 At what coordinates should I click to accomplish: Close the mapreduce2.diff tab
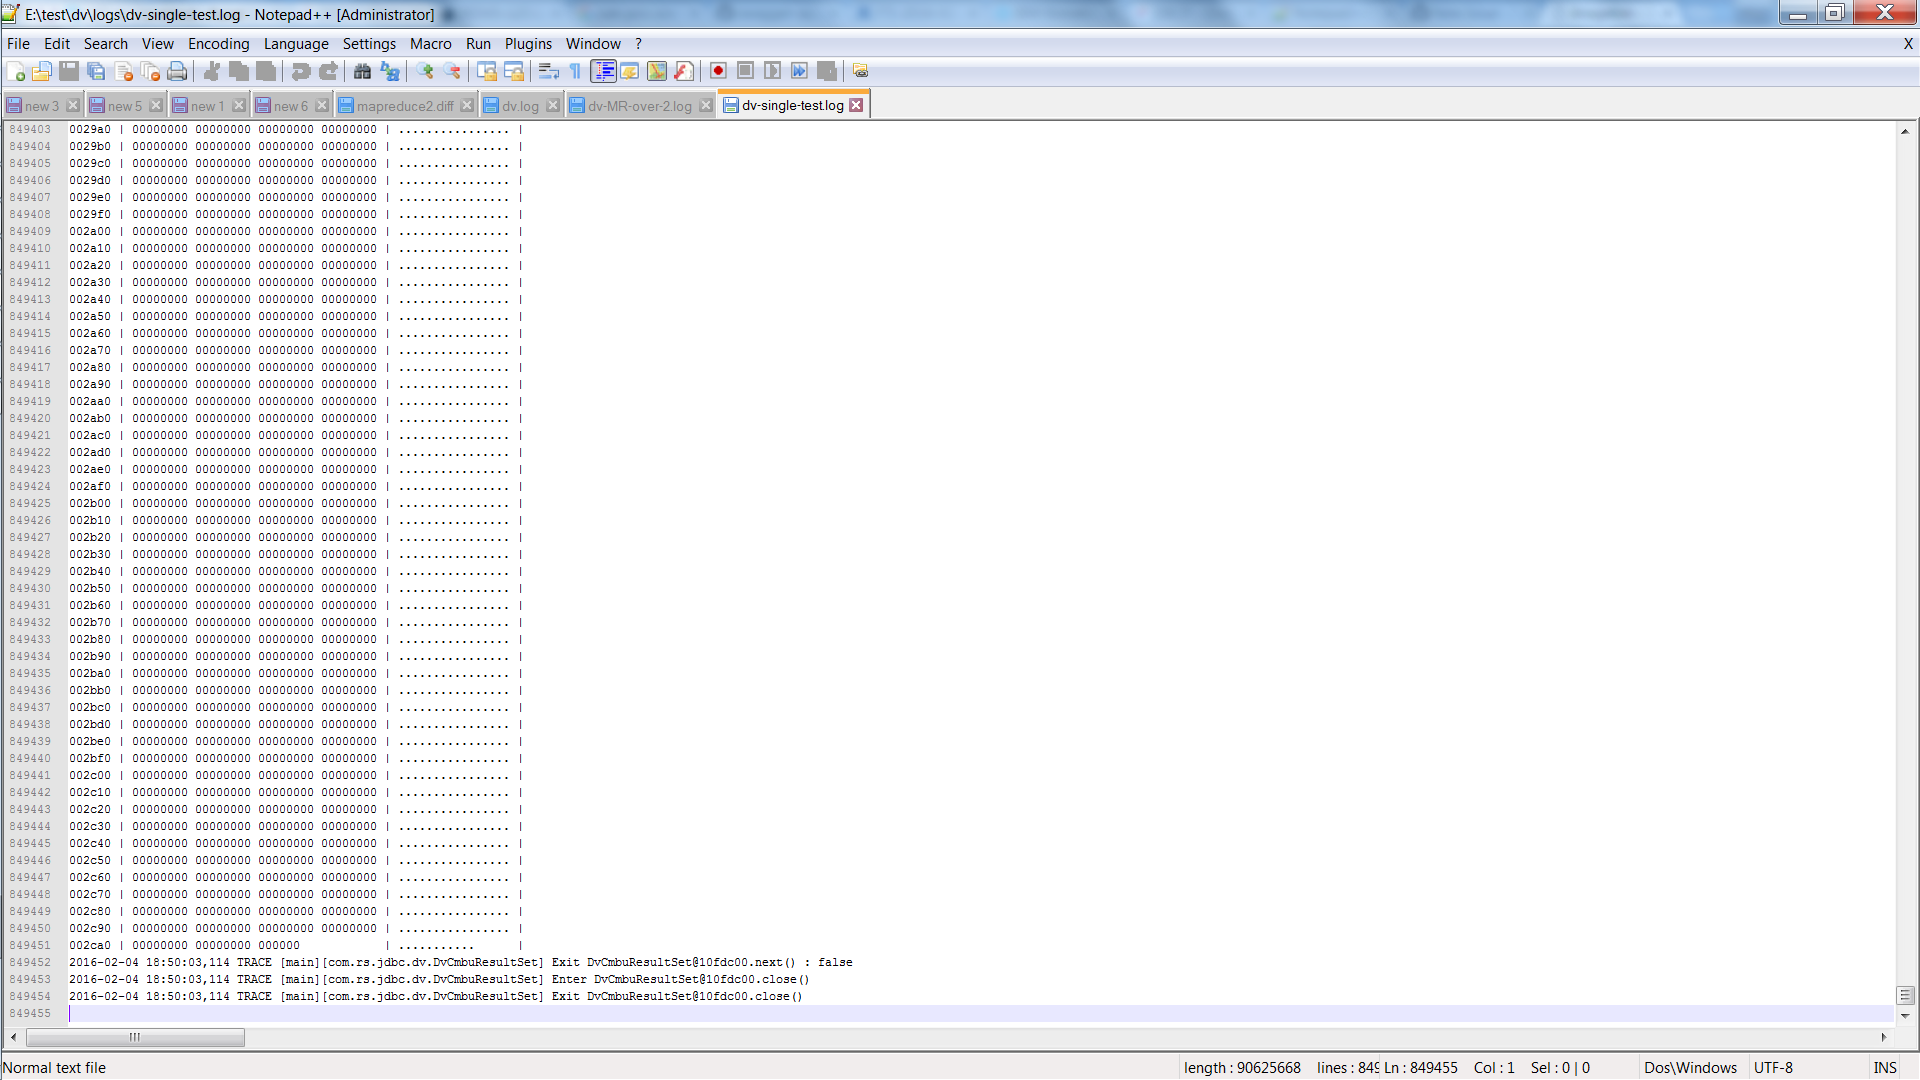point(467,106)
